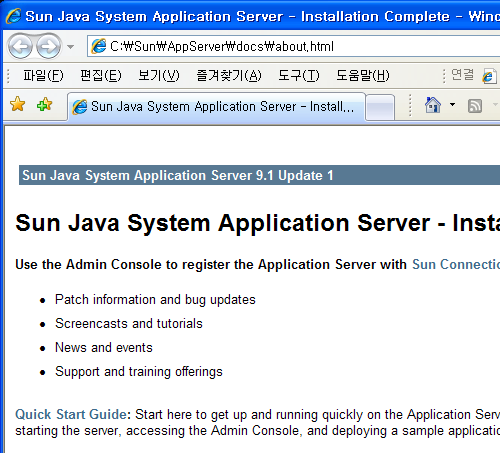Viewport: 500px width, 453px height.
Task: Click the Application Server 9.1 Update 1 banner
Action: point(259,175)
